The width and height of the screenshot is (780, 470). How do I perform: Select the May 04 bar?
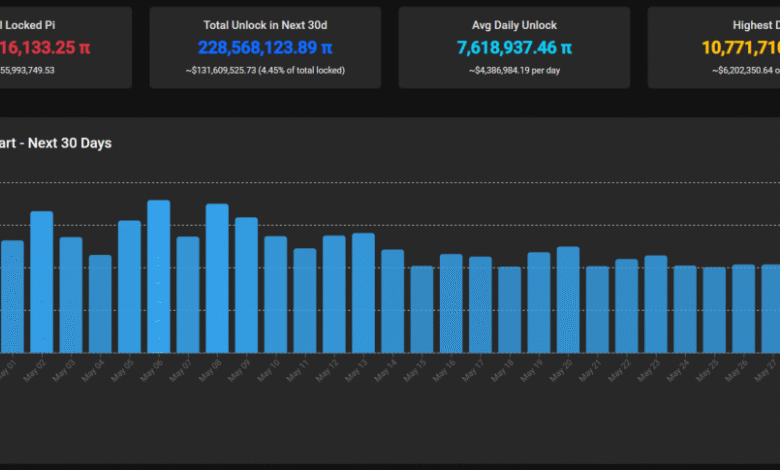coord(100,304)
